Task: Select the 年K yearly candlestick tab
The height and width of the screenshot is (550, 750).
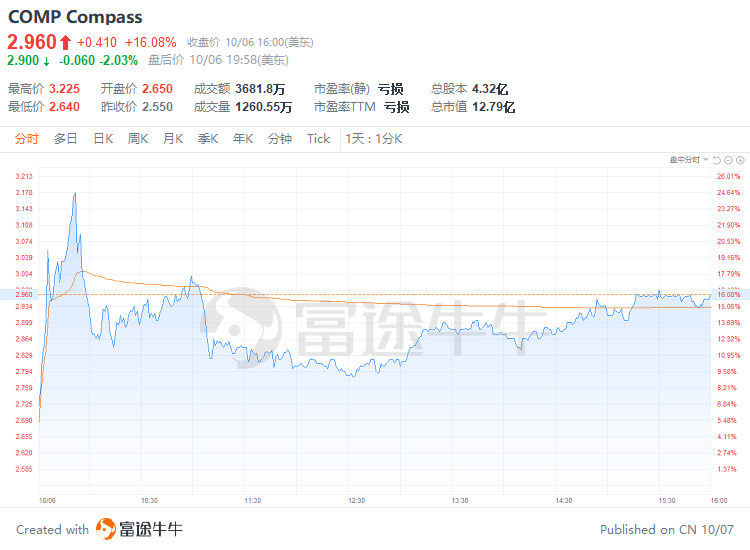Action: 243,139
